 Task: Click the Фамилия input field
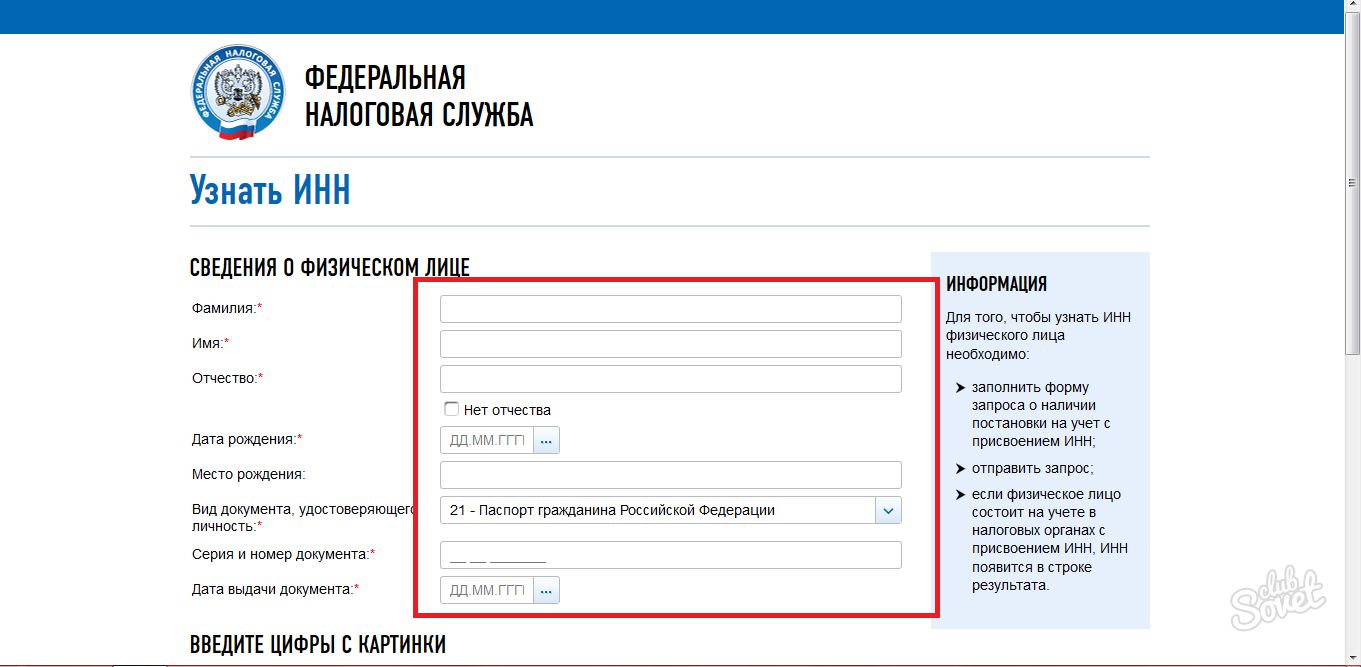671,309
